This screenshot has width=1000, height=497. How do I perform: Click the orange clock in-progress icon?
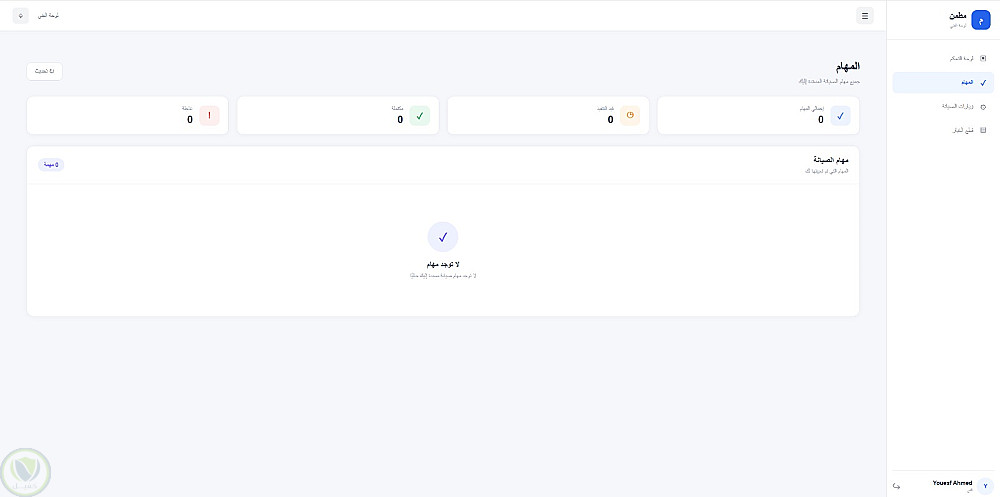point(630,115)
